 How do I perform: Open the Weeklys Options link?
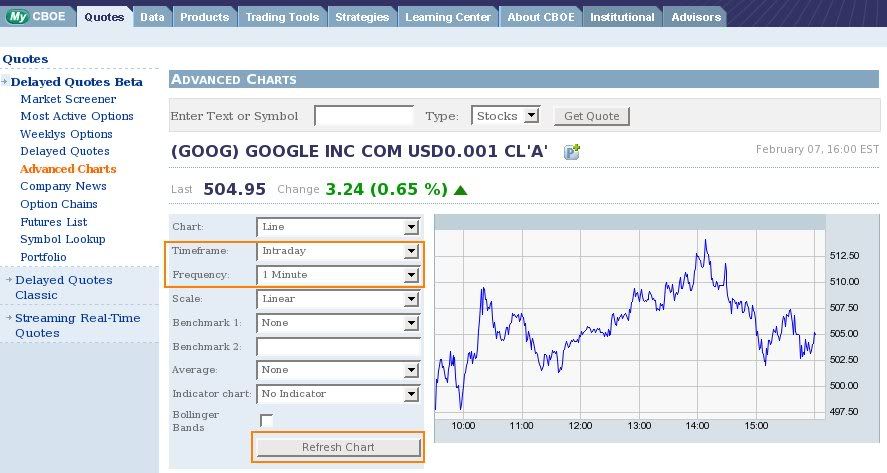tap(66, 134)
